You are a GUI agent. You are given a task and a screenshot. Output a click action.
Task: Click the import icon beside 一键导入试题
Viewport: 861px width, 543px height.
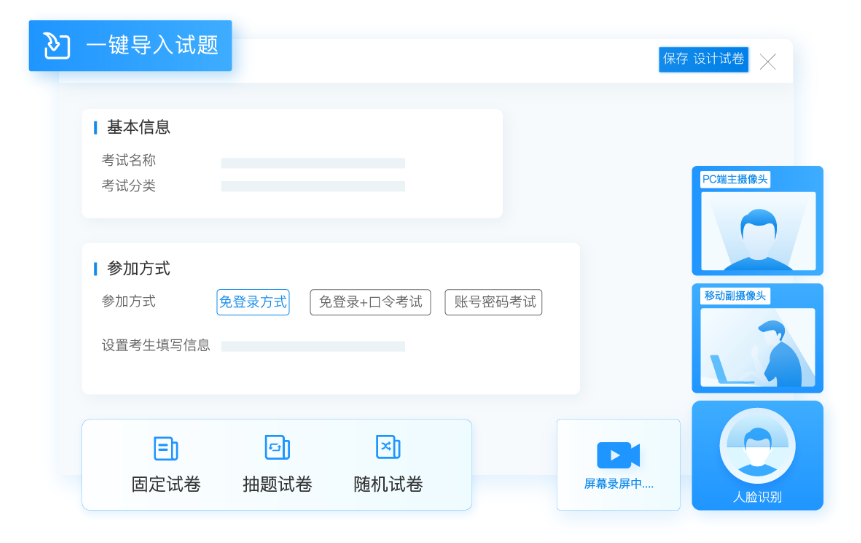57,45
